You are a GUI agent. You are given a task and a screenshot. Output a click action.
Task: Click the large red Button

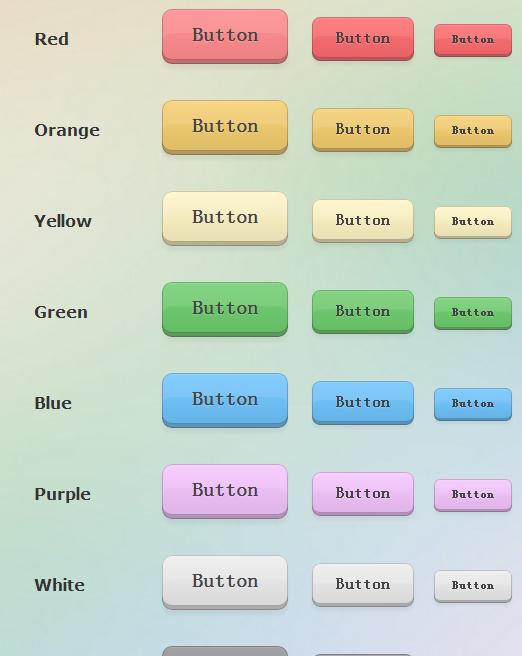[225, 36]
